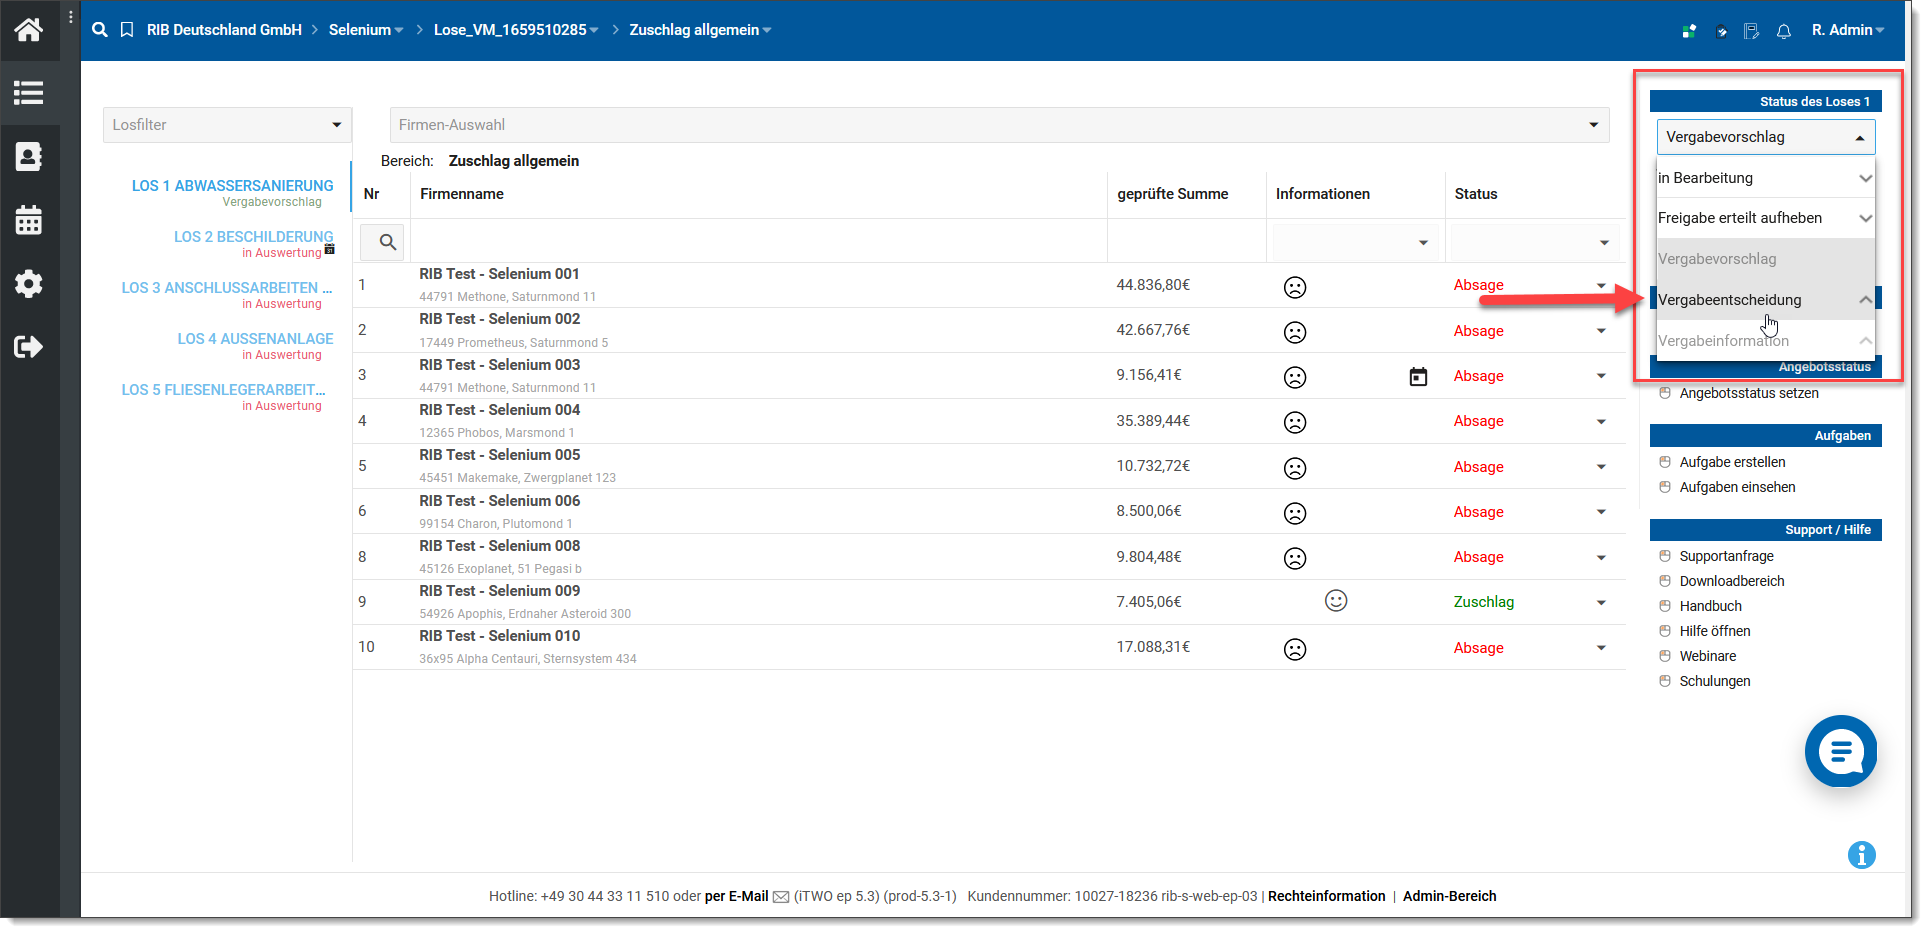Click the logout icon in sidebar
The image size is (1927, 933).
[x=28, y=347]
